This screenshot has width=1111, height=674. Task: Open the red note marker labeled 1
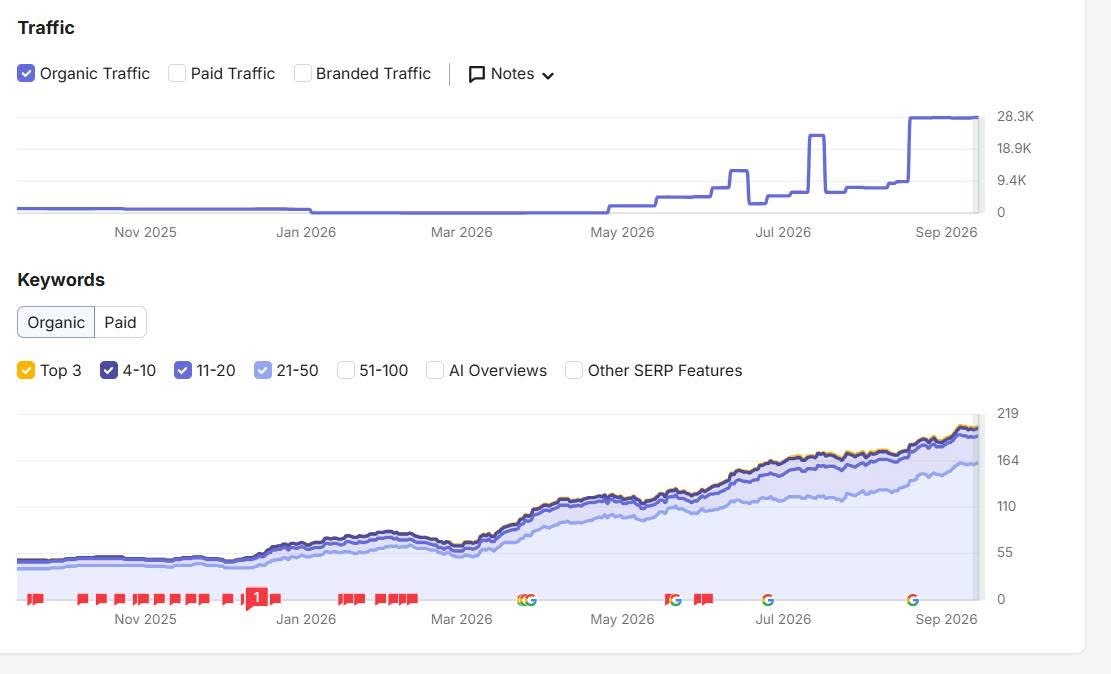coord(256,597)
